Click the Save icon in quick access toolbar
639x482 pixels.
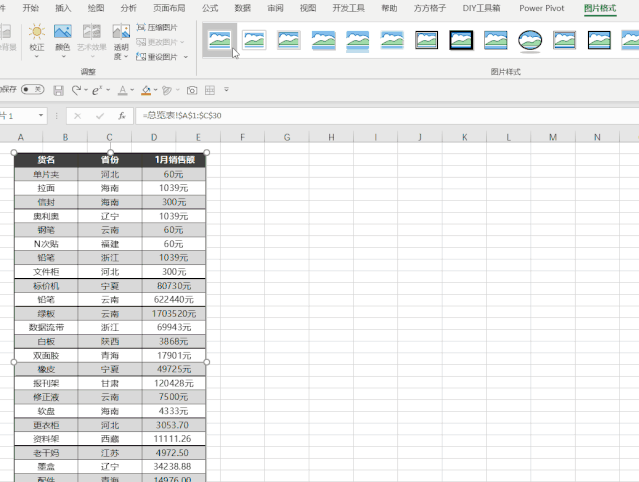59,90
